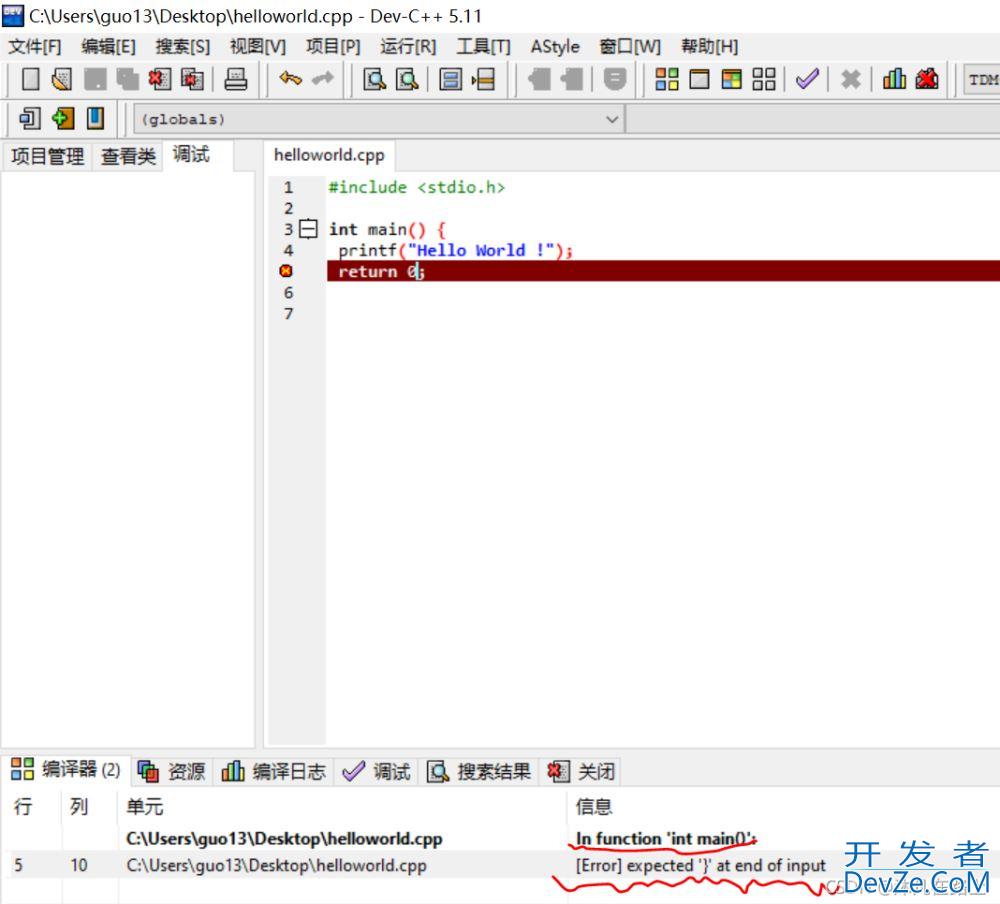Click the bold helloworld.cpp path in 单元 column
This screenshot has height=904, width=1000.
tap(284, 838)
